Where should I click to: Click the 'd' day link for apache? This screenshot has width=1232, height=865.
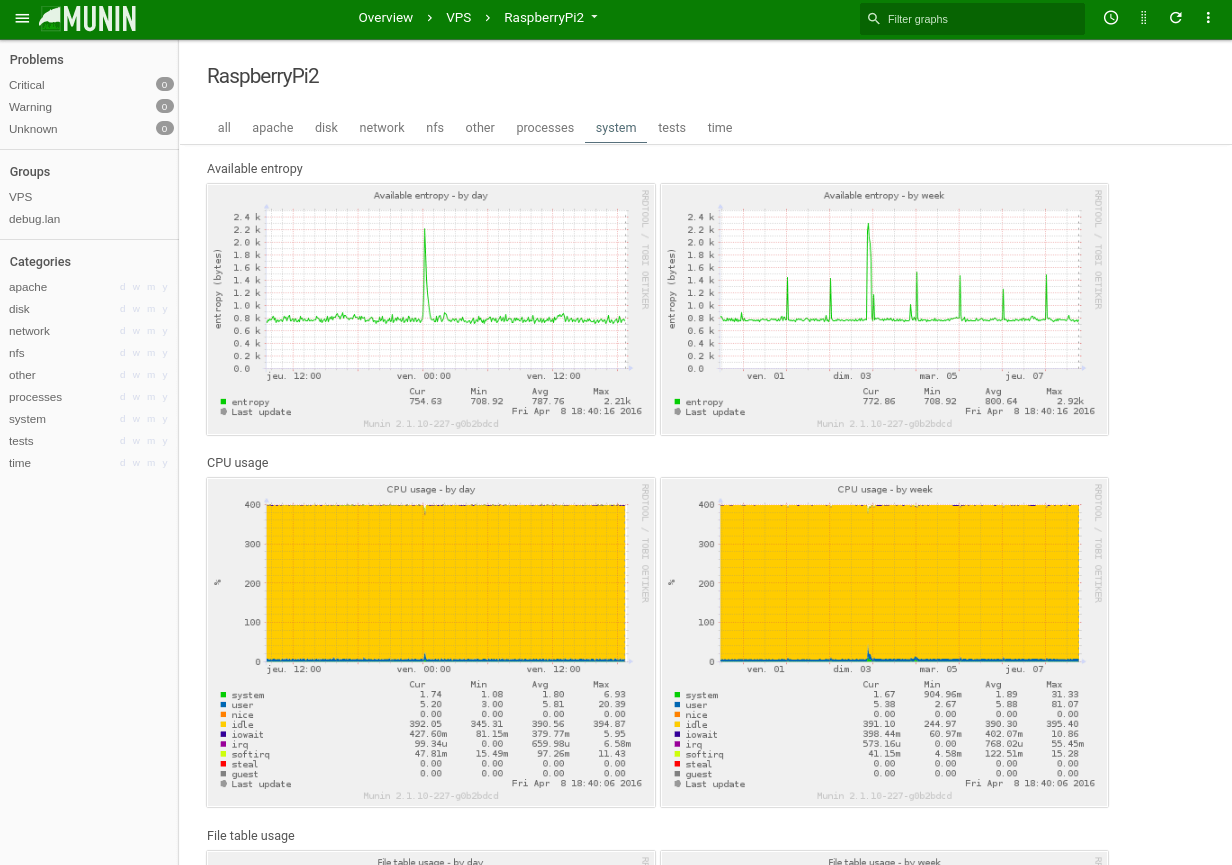123,287
